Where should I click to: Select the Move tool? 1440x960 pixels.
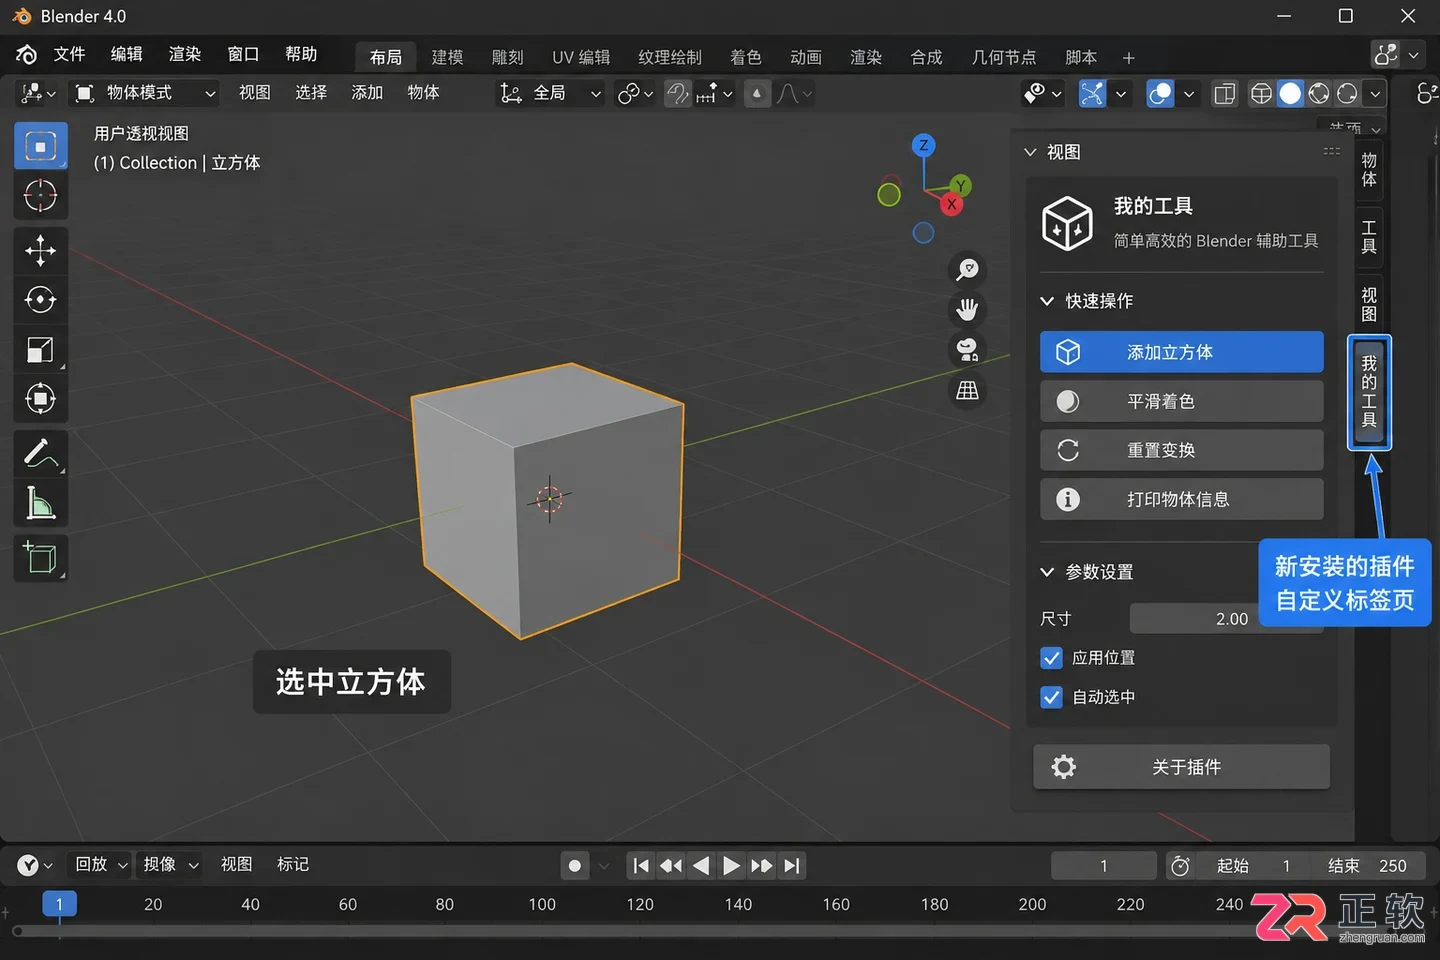(40, 250)
